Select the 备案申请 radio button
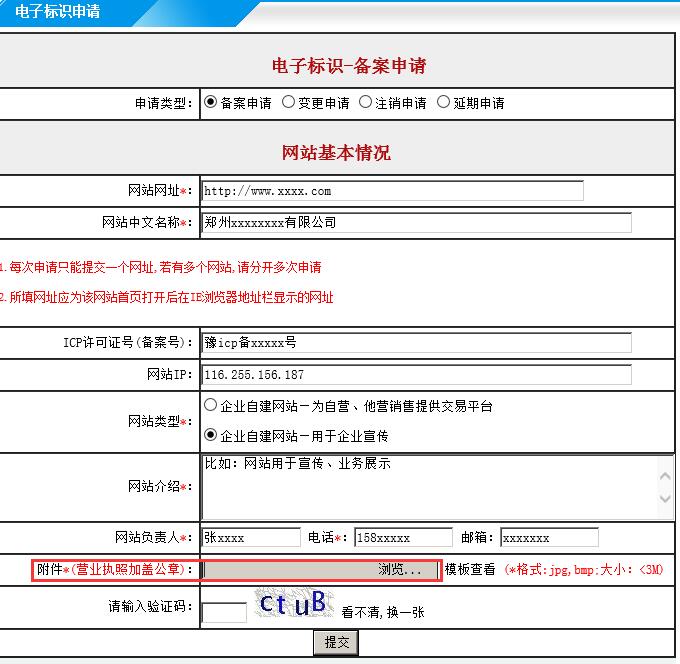The image size is (680, 664). [x=211, y=102]
